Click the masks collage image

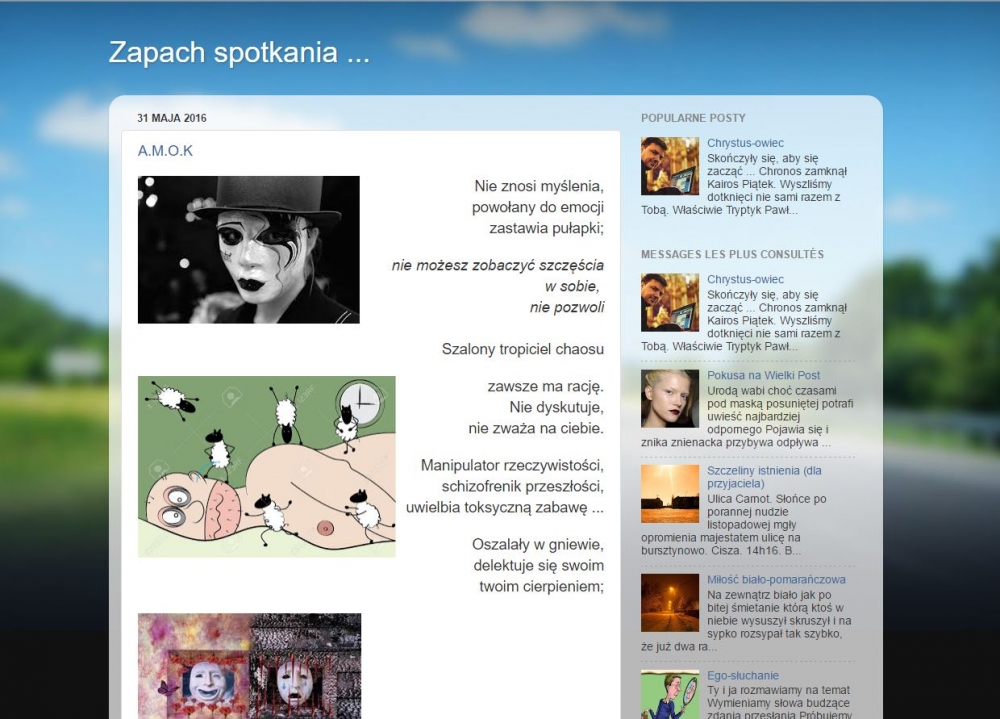[249, 665]
